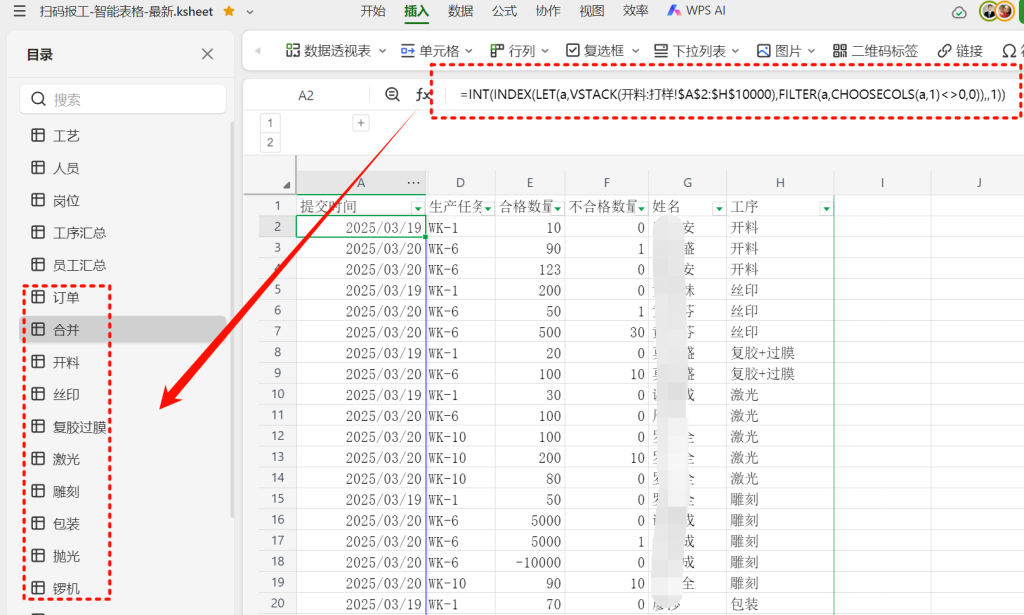
Task: Open the 公式 tab
Action: pos(504,11)
